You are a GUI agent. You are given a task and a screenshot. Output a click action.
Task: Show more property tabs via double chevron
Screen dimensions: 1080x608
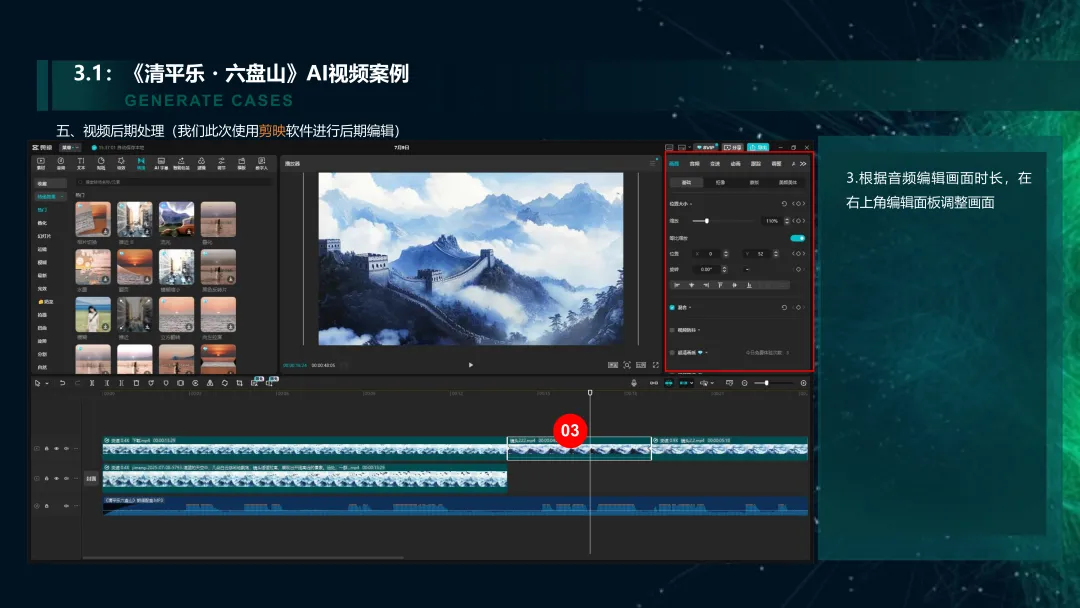[803, 164]
